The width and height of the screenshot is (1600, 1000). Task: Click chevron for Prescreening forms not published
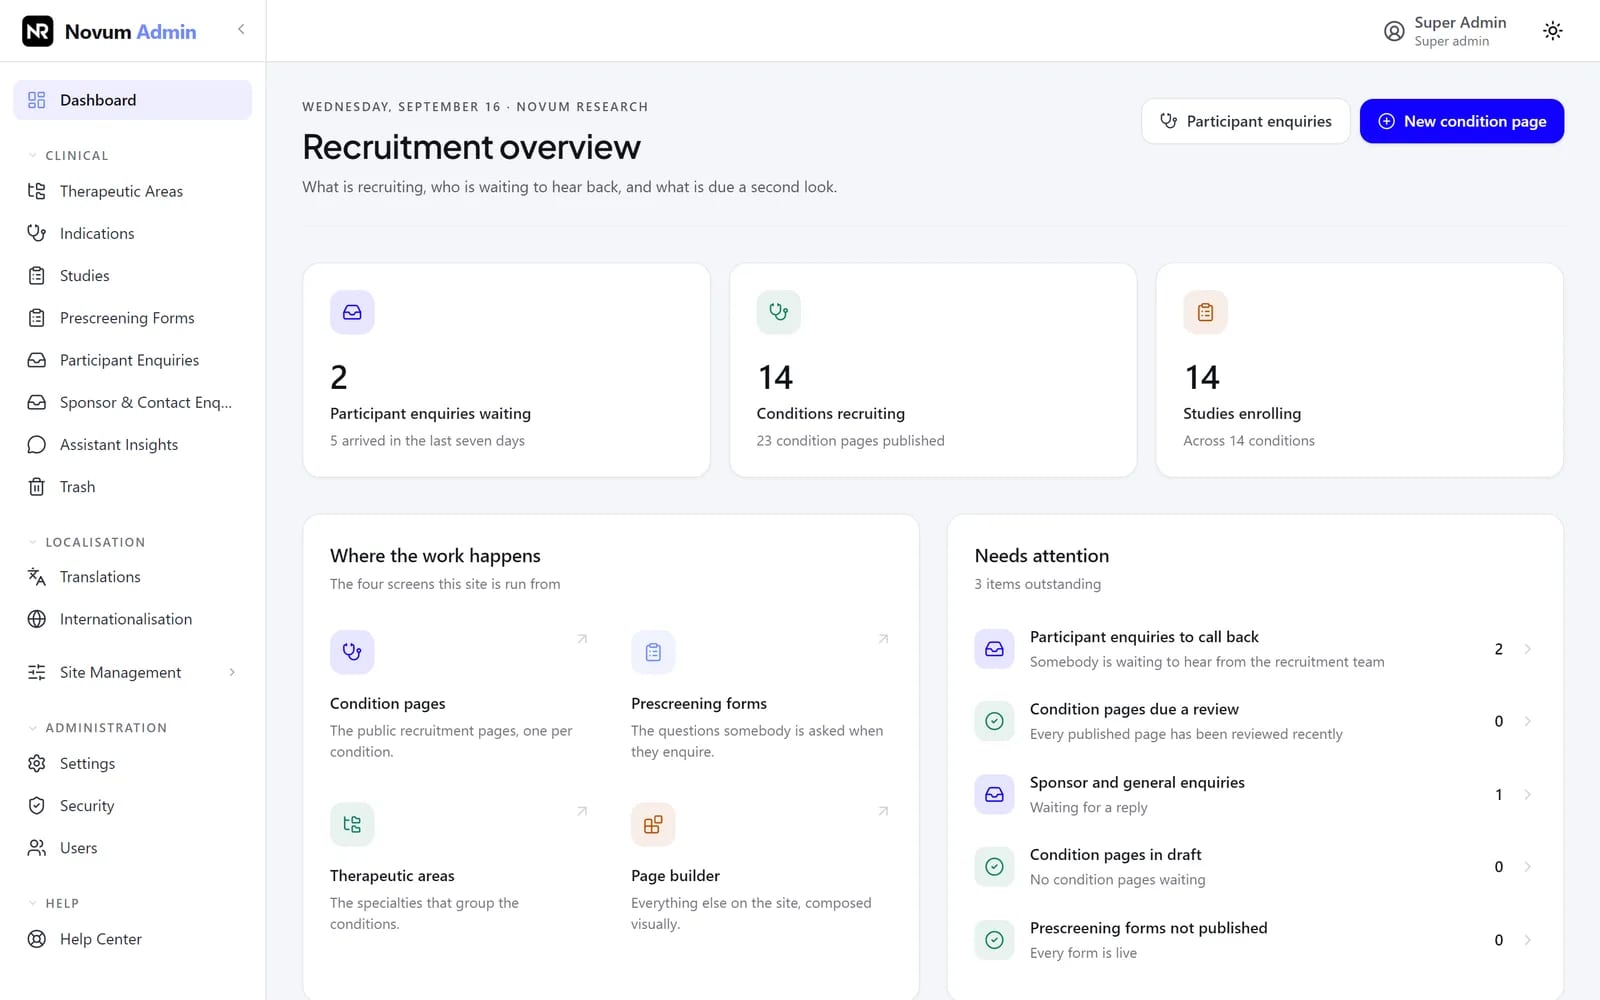click(1527, 940)
